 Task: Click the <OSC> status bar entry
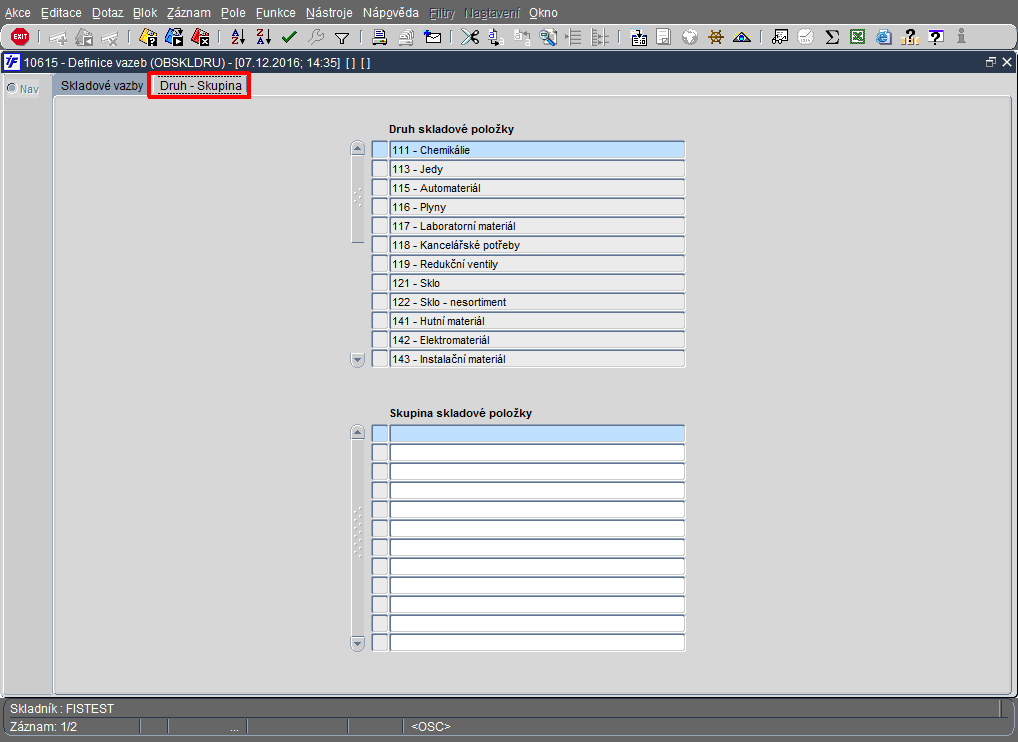click(430, 726)
